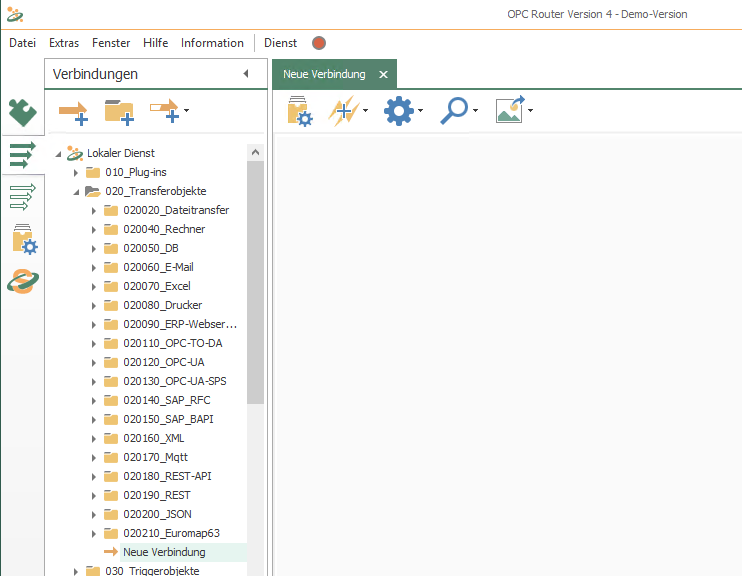
Task: Expand the 020070_Excel folder
Action: pos(94,286)
